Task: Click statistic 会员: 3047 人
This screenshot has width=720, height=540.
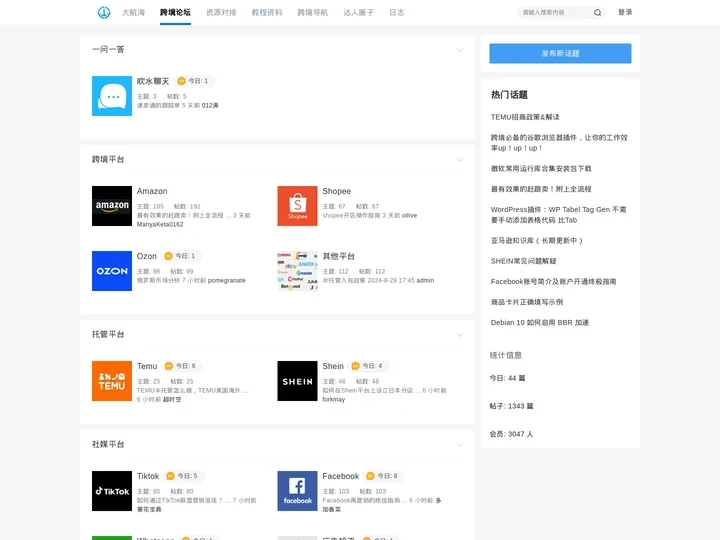Action: point(511,434)
